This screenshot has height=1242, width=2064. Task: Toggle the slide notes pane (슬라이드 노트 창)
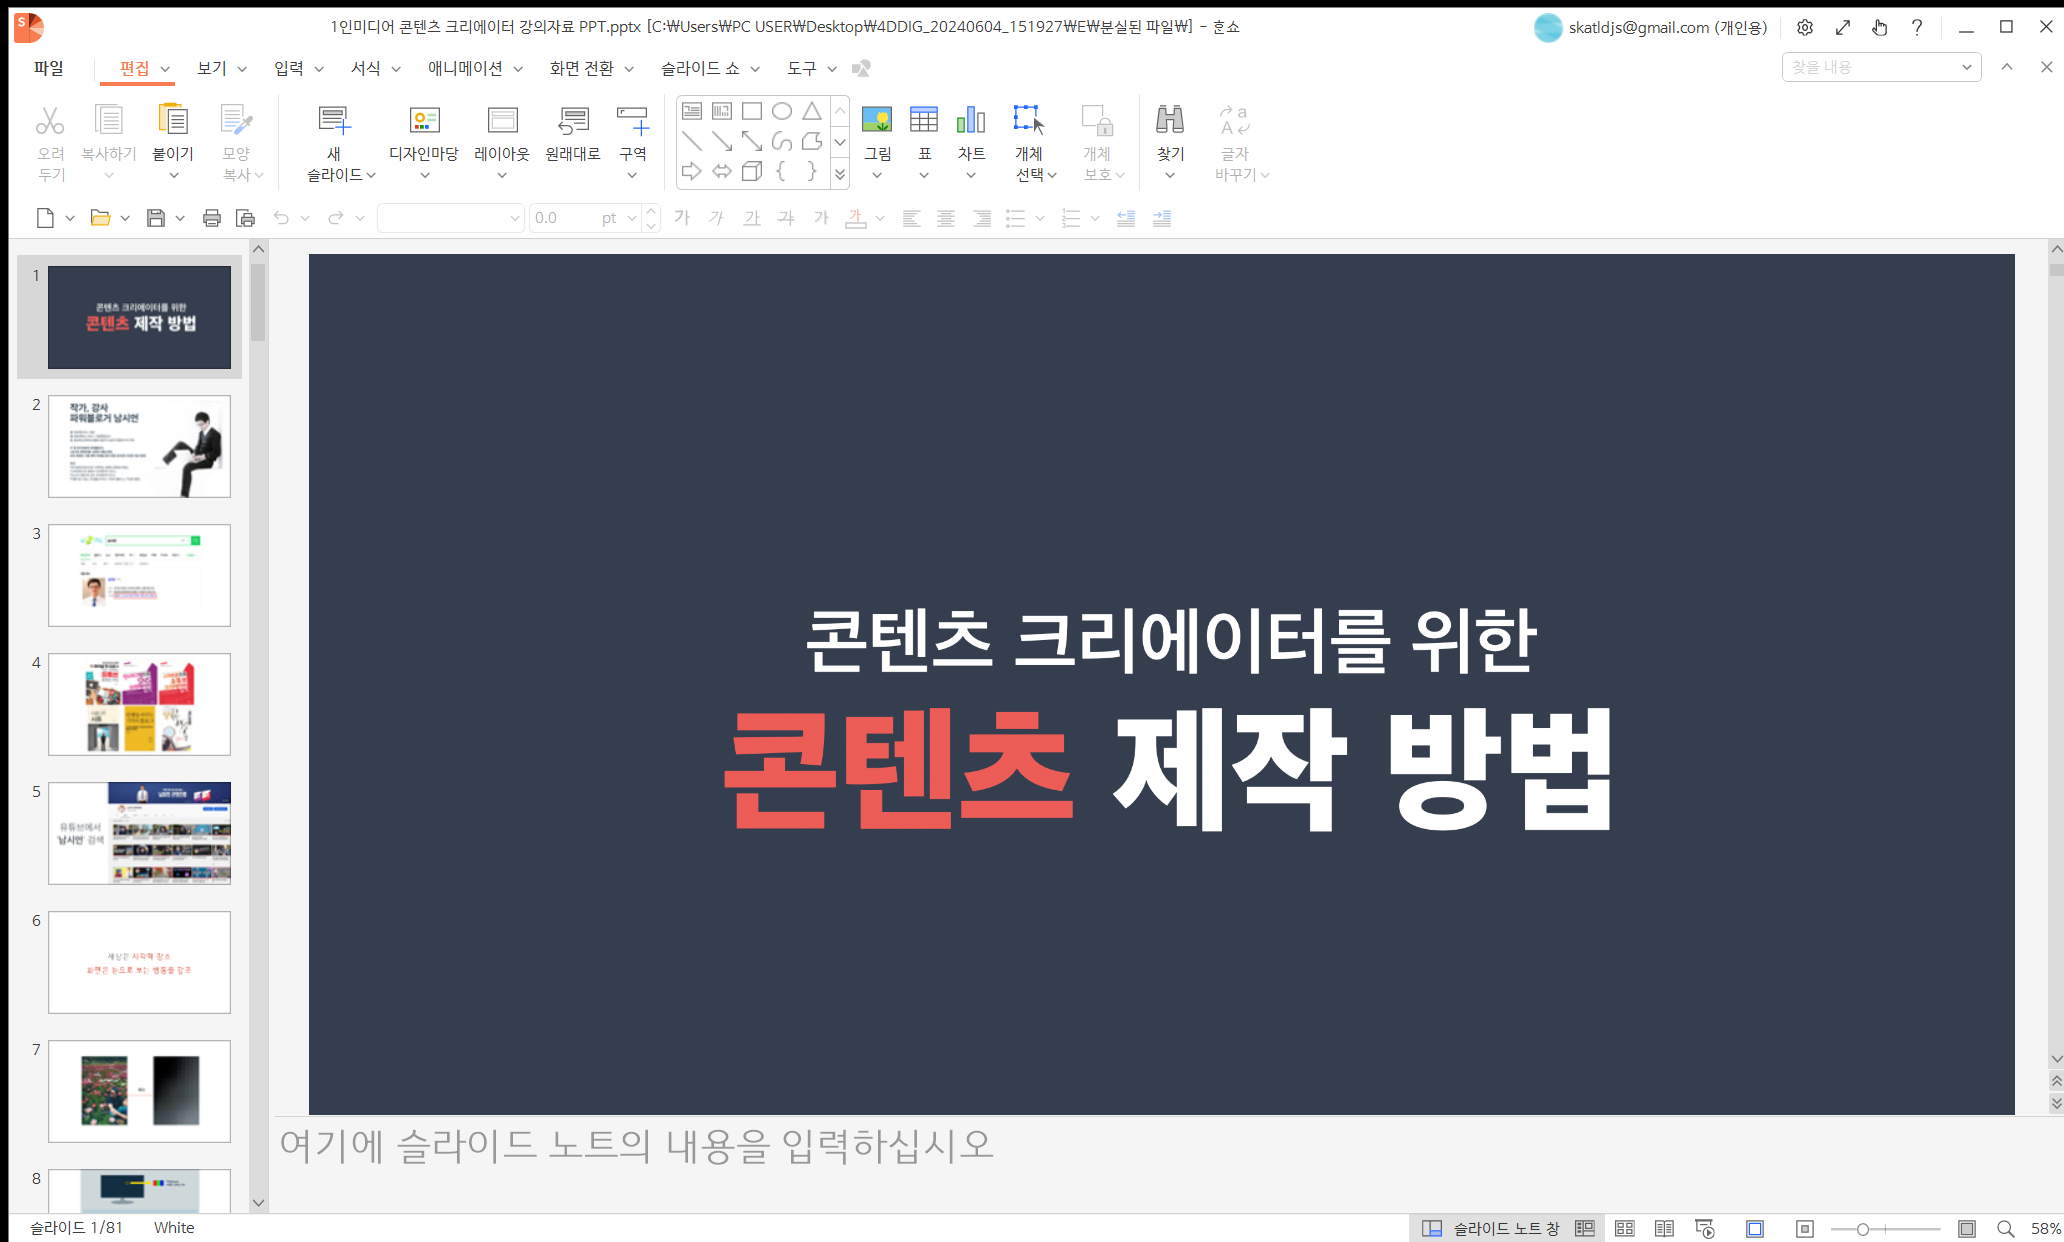pos(1491,1228)
